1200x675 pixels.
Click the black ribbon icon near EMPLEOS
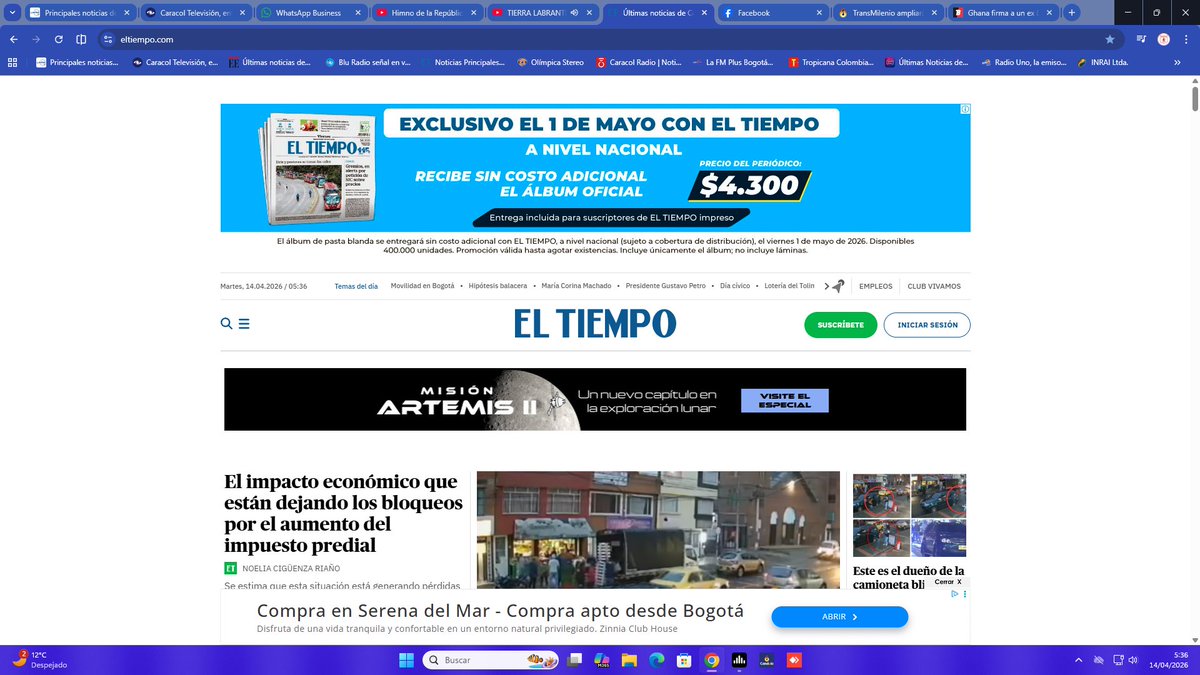[x=840, y=286]
